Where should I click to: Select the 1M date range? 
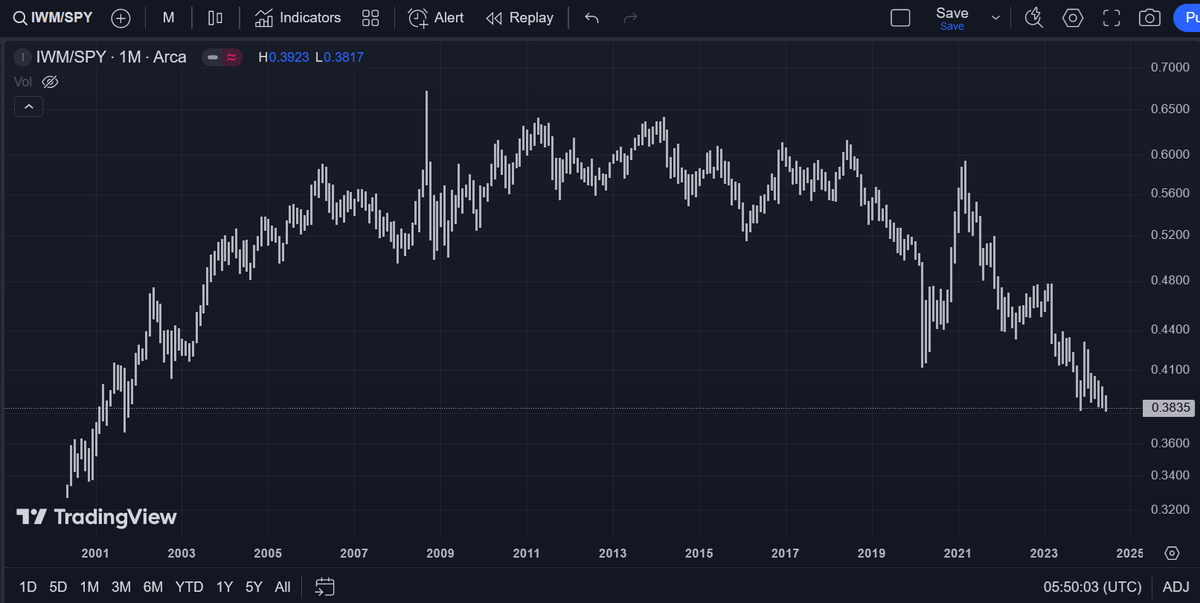(x=90, y=587)
